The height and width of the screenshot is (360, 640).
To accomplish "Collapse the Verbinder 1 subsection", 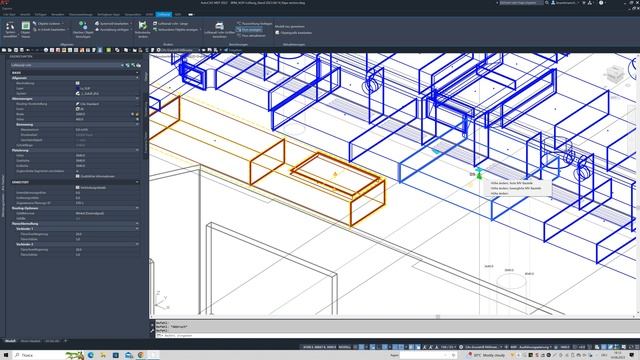I will tap(137, 229).
